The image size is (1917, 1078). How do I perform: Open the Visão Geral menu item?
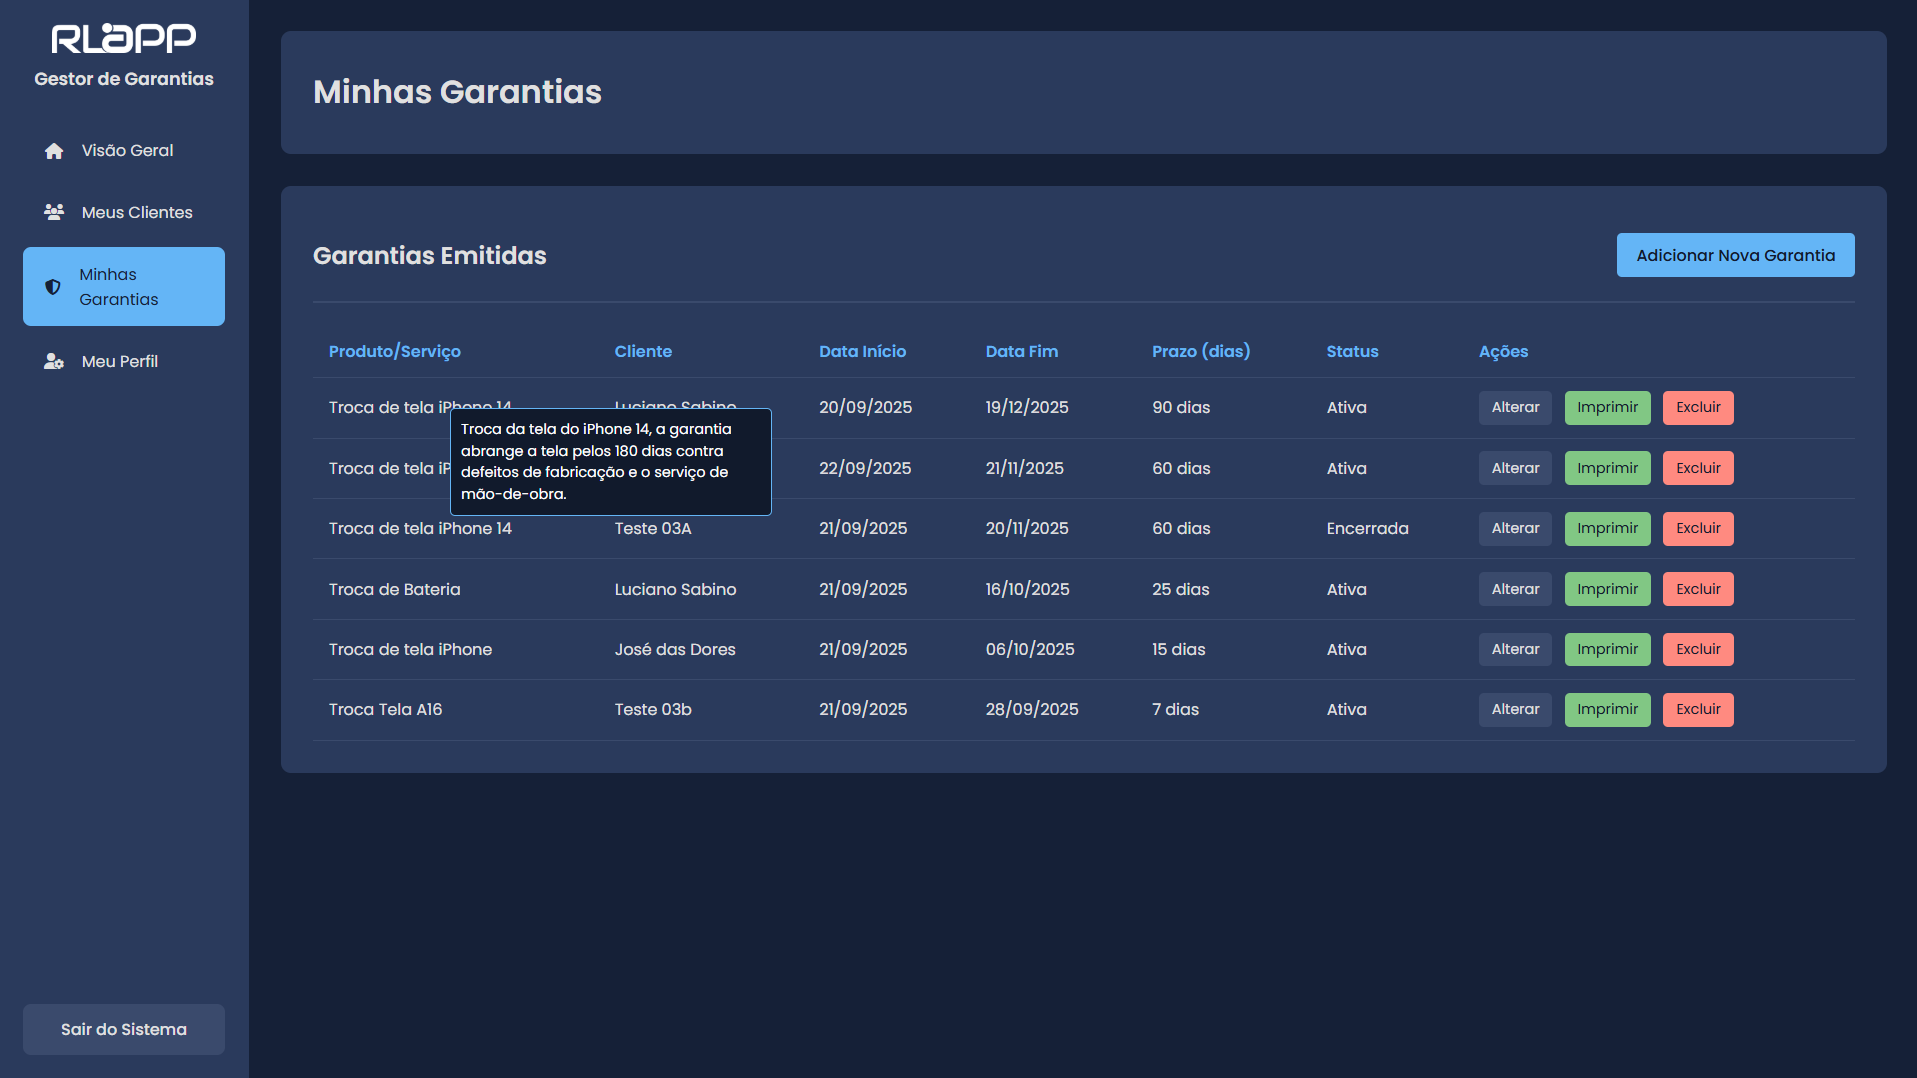126,151
